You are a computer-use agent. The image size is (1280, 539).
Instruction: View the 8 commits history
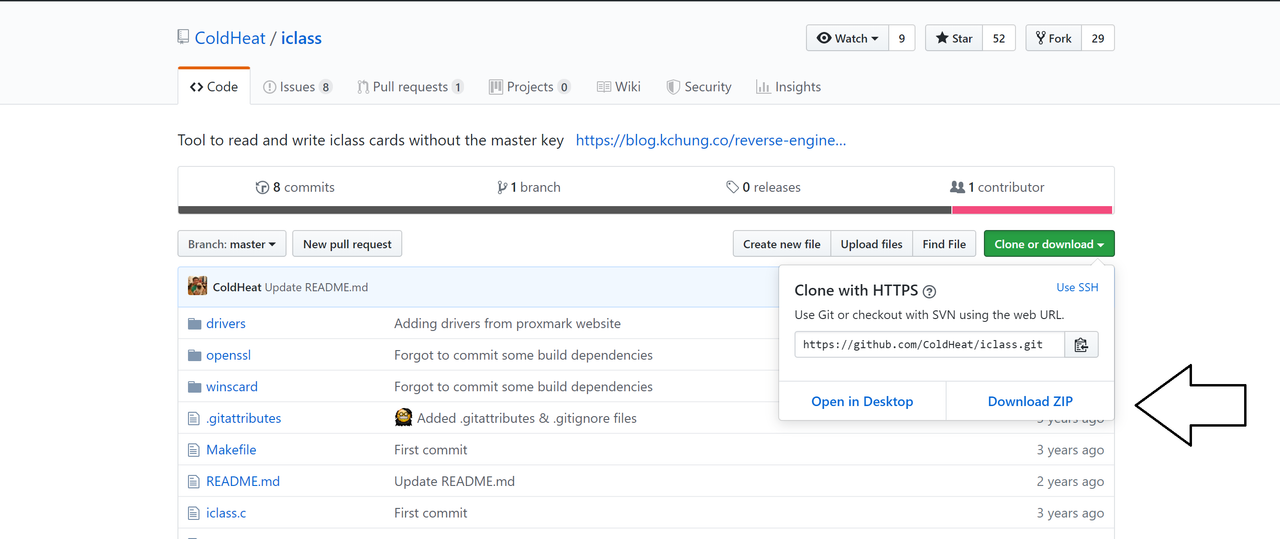click(295, 187)
